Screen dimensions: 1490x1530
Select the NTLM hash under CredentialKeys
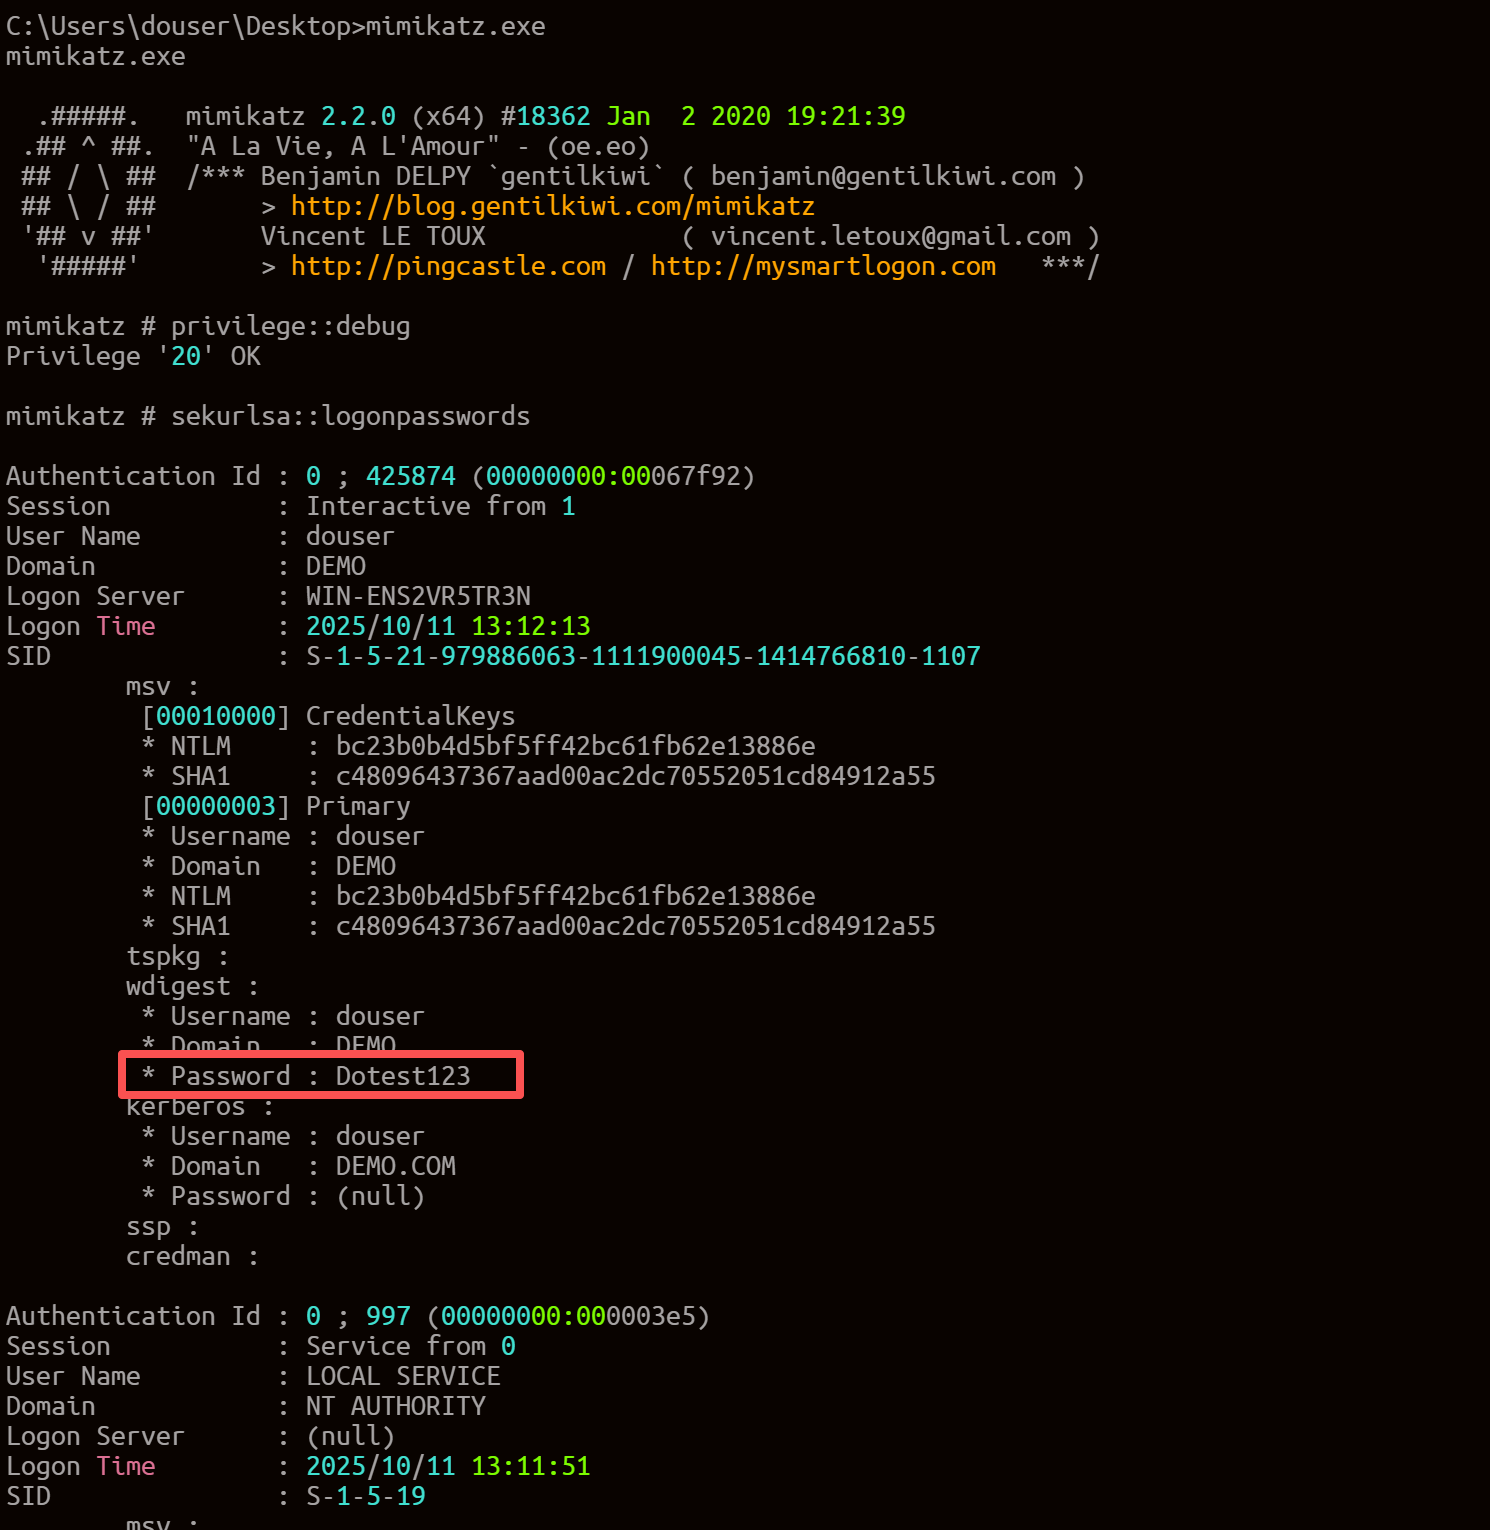pyautogui.click(x=576, y=747)
